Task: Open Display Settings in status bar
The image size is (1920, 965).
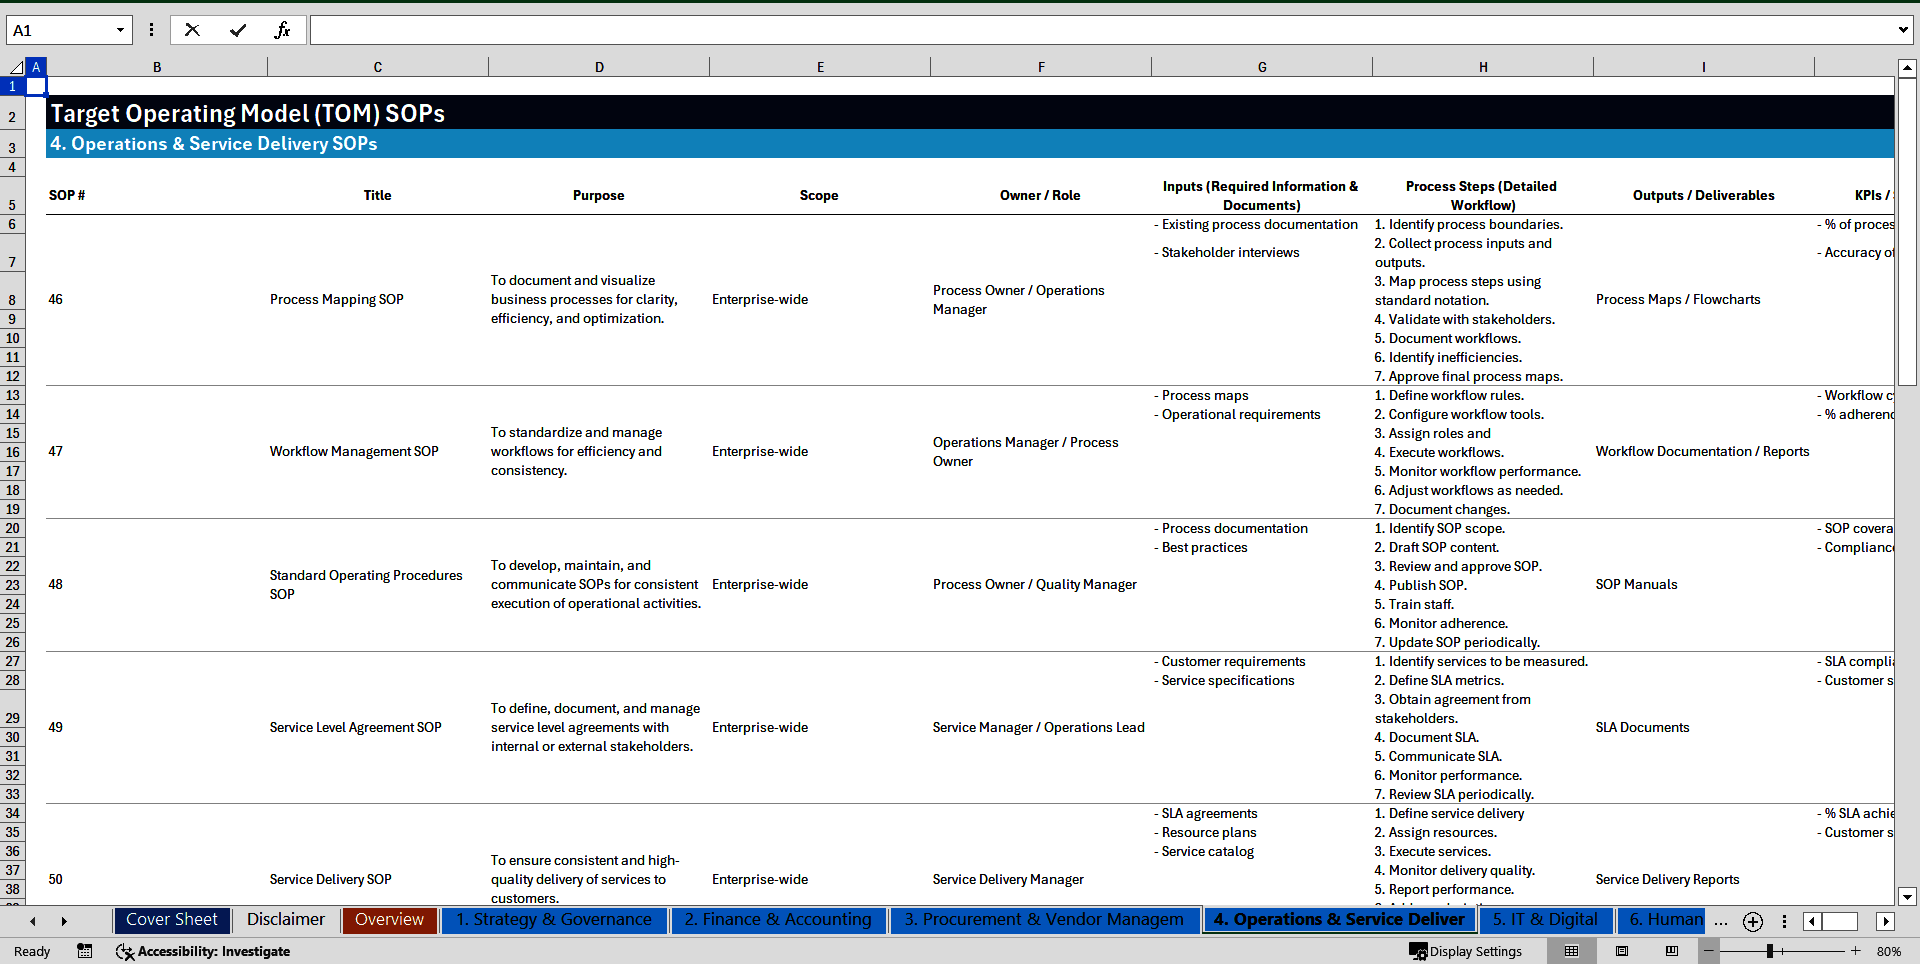Action: pos(1466,951)
